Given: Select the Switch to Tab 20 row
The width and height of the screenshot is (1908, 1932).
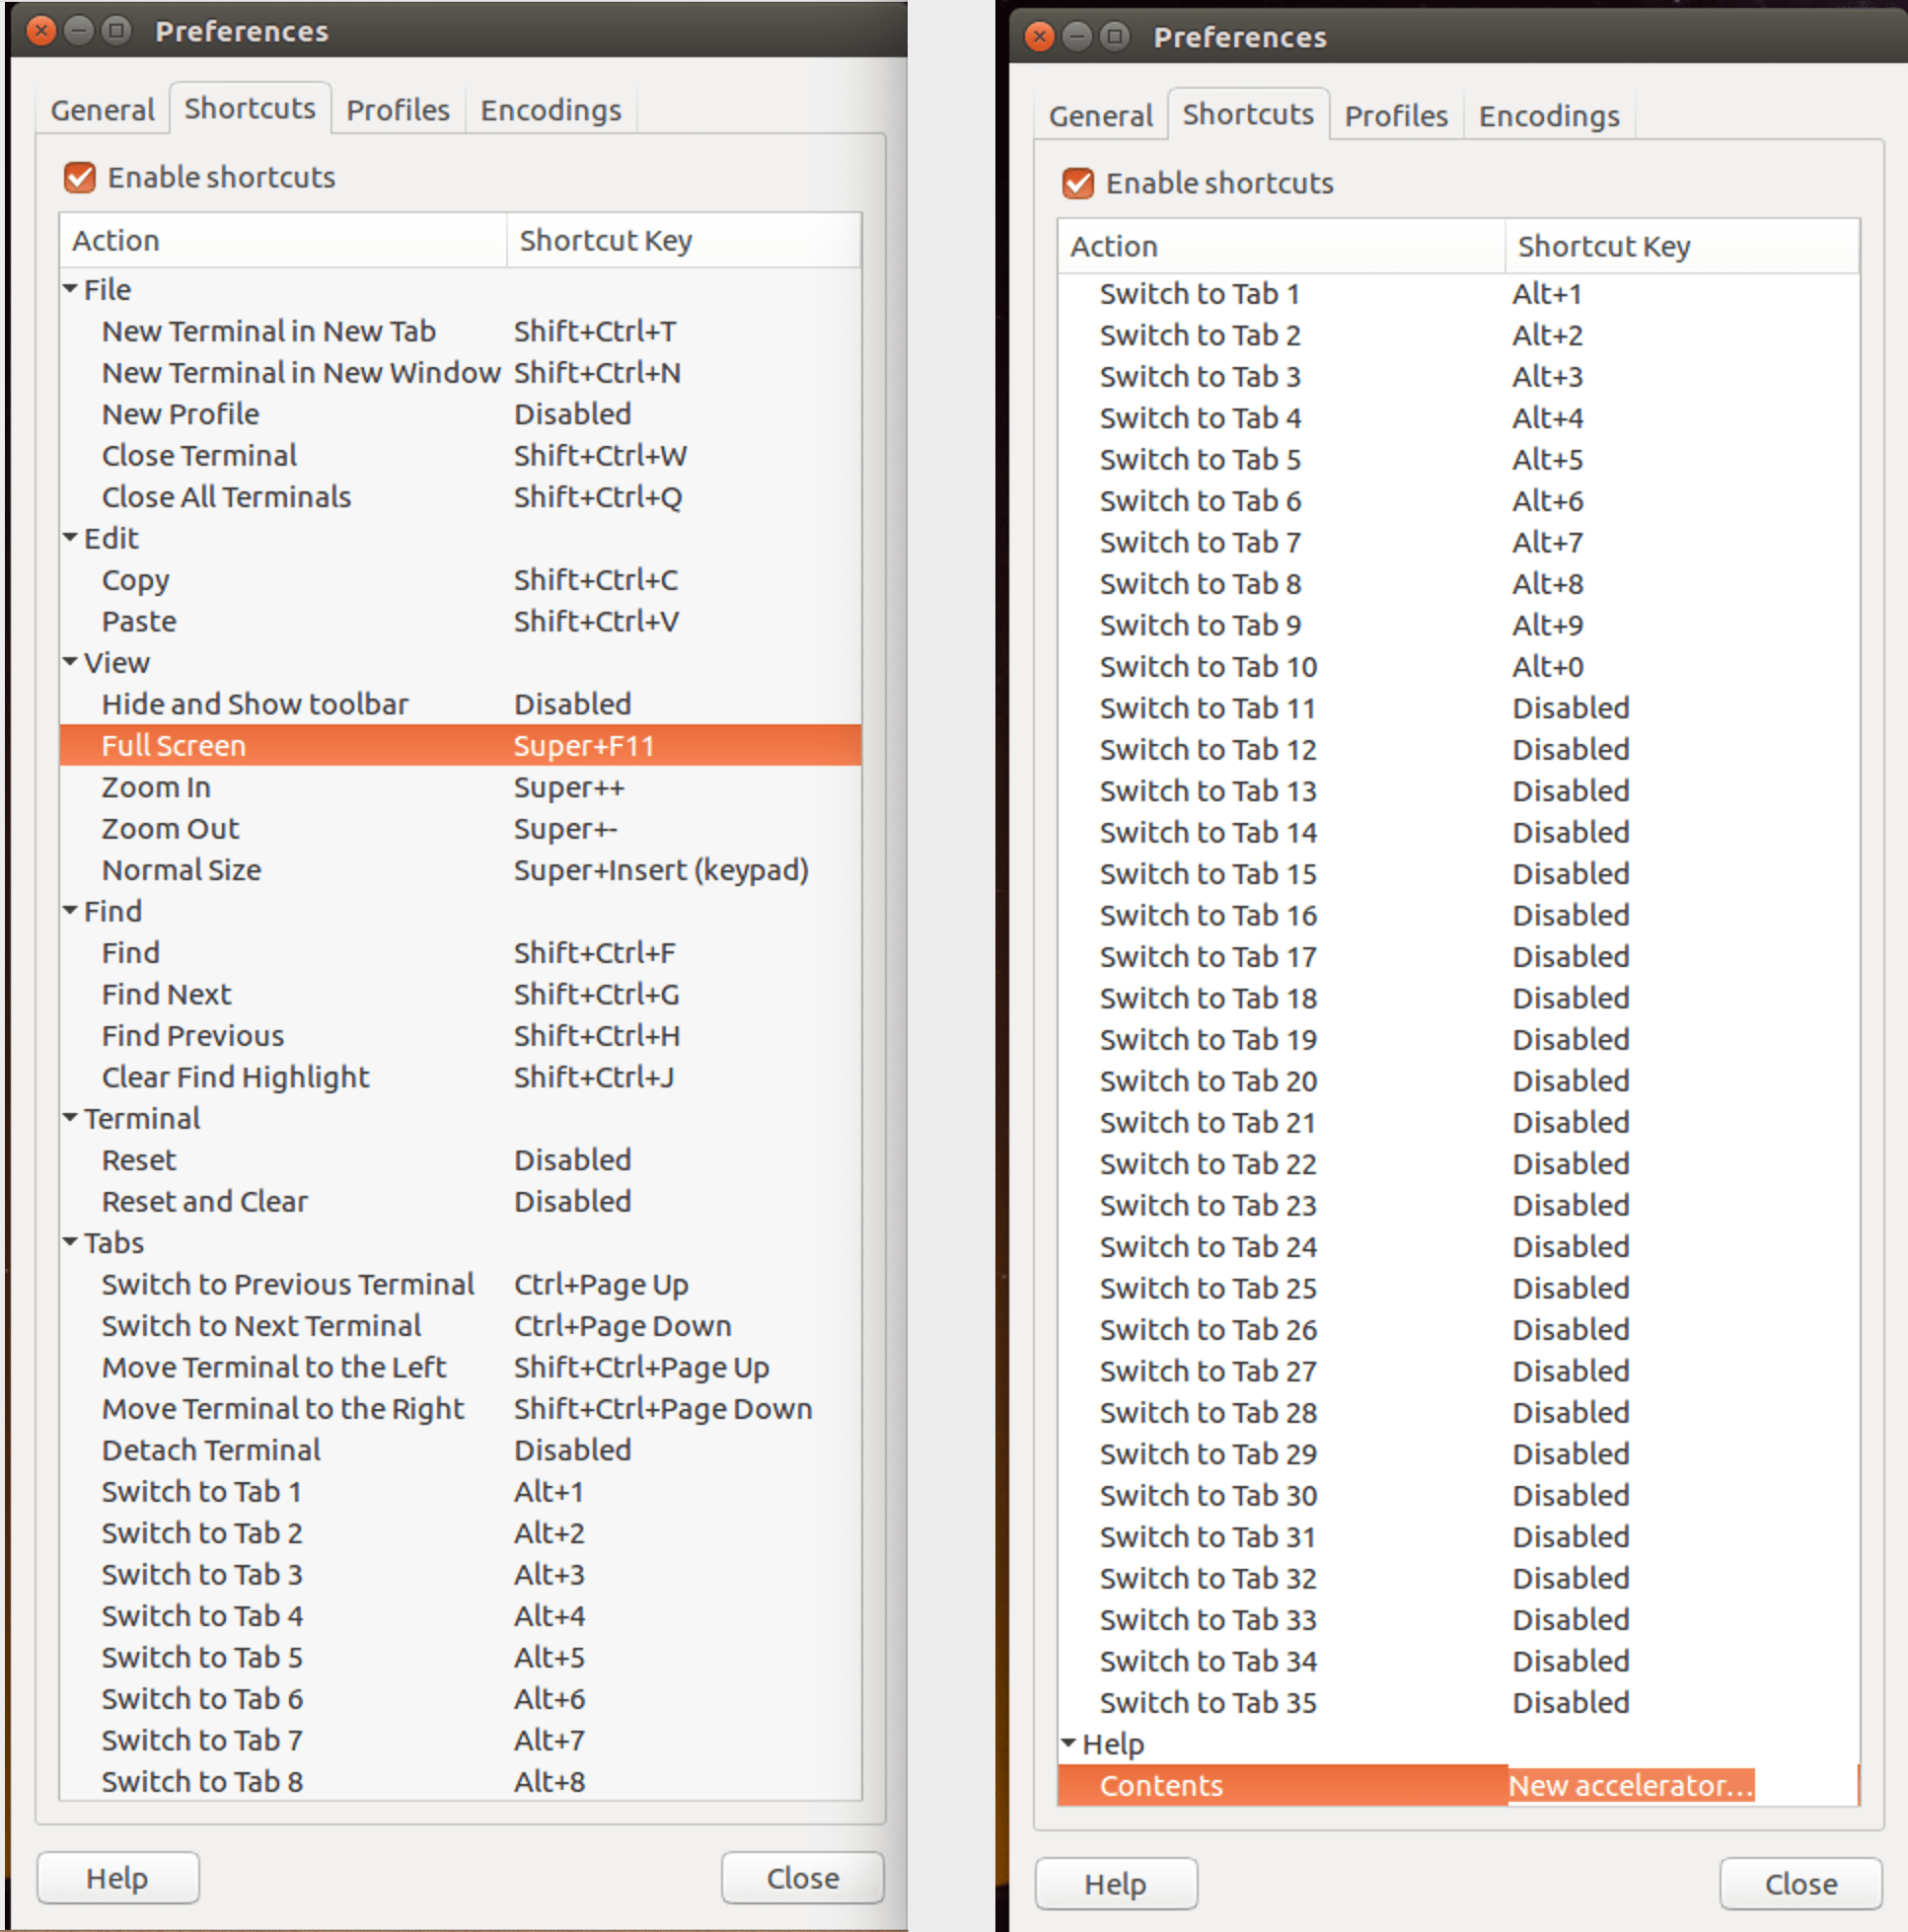Looking at the screenshot, I should pyautogui.click(x=1458, y=1081).
